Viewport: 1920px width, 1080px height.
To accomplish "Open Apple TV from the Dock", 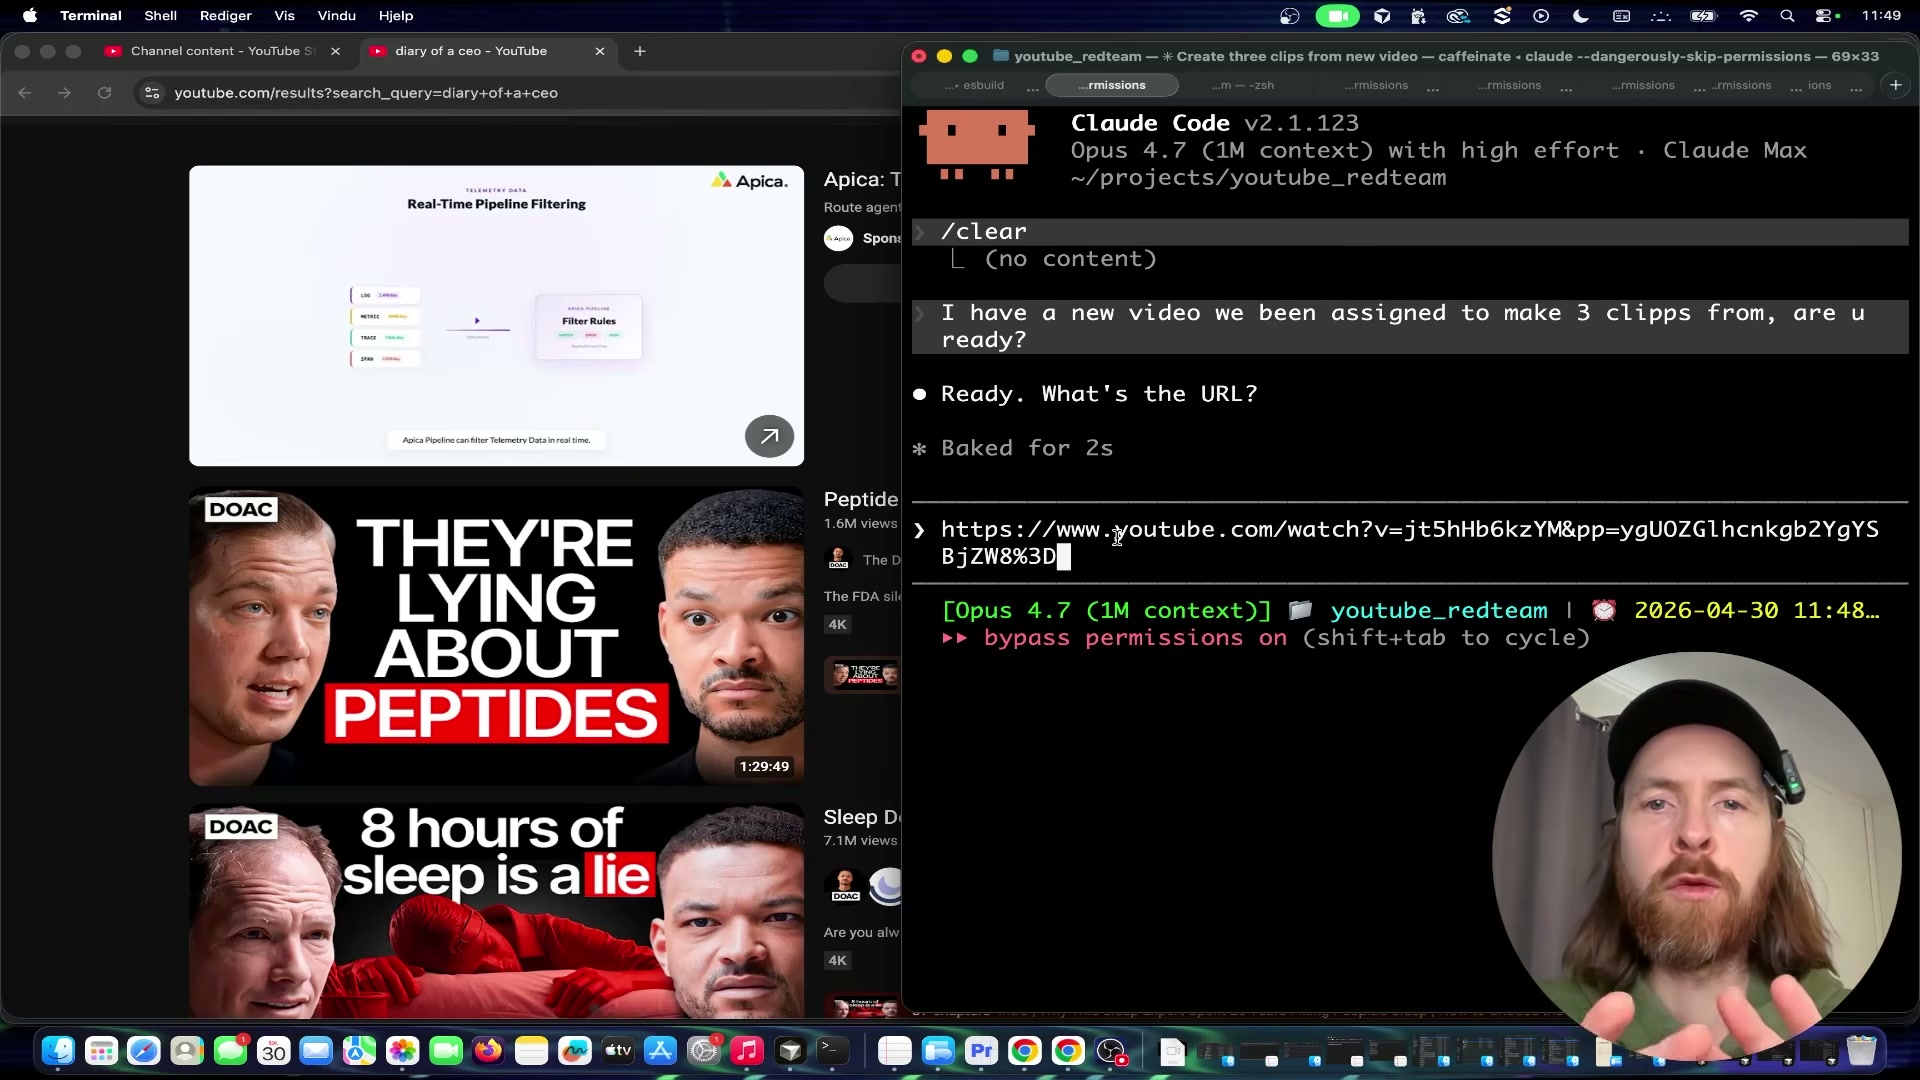I will click(x=618, y=1051).
